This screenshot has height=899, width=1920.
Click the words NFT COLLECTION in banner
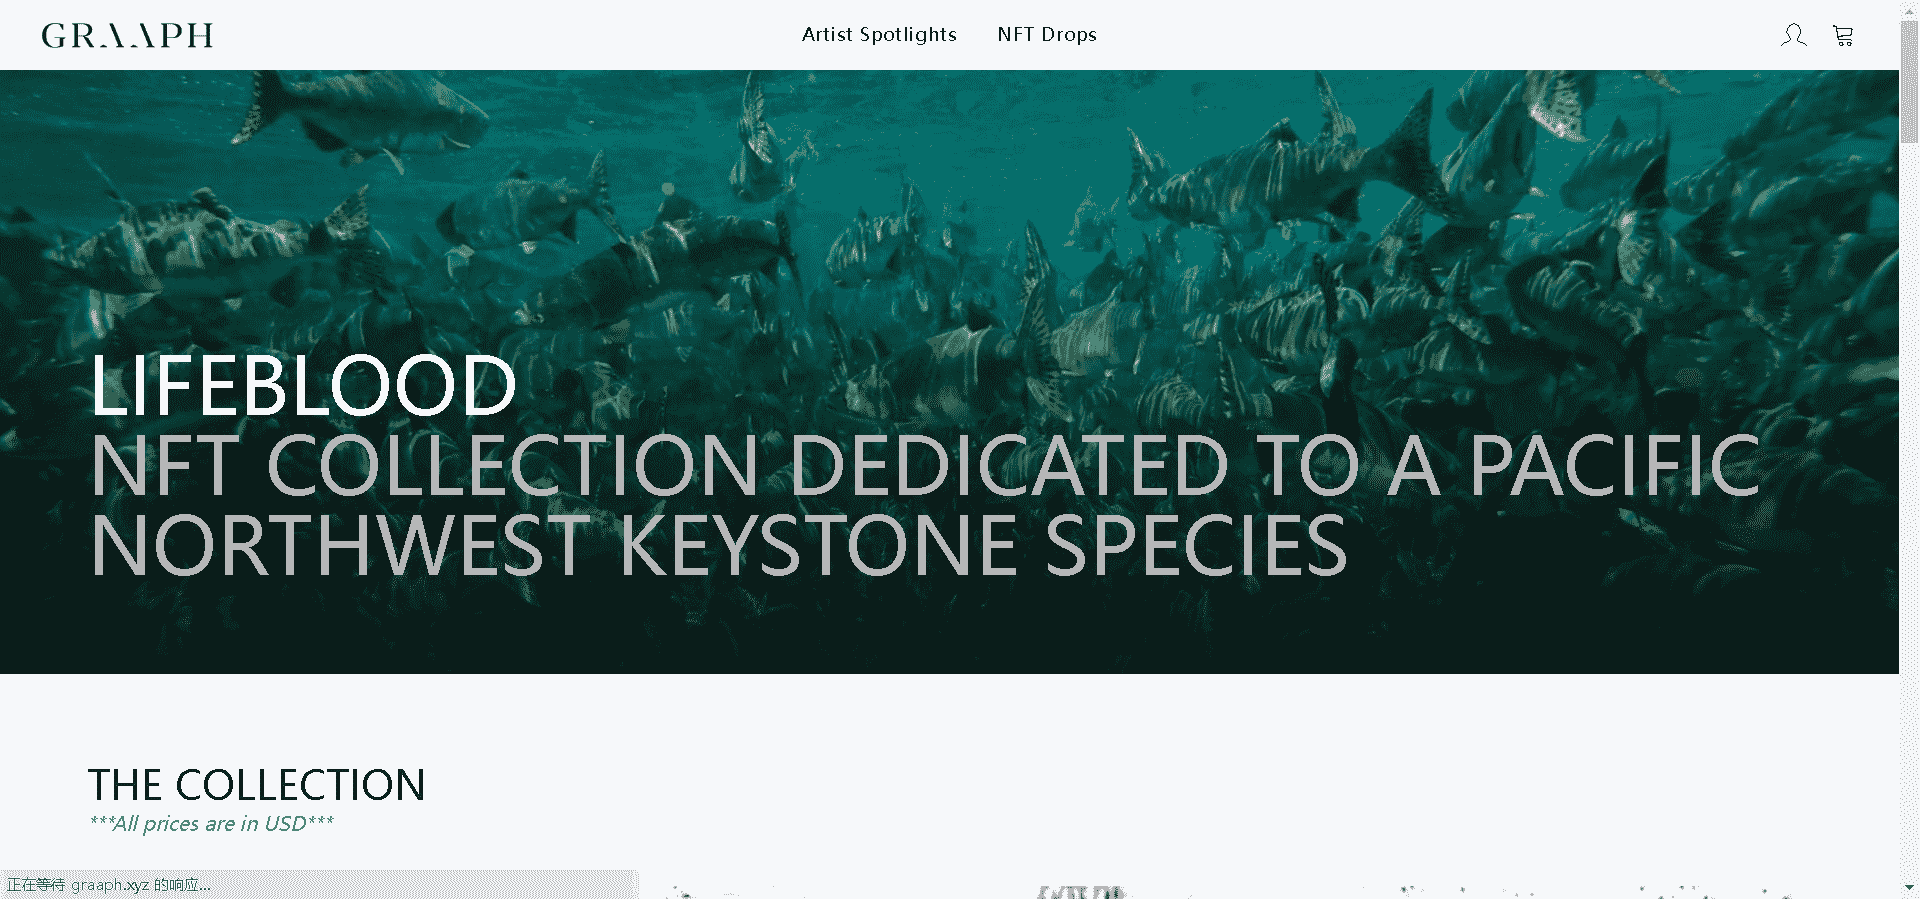point(424,466)
